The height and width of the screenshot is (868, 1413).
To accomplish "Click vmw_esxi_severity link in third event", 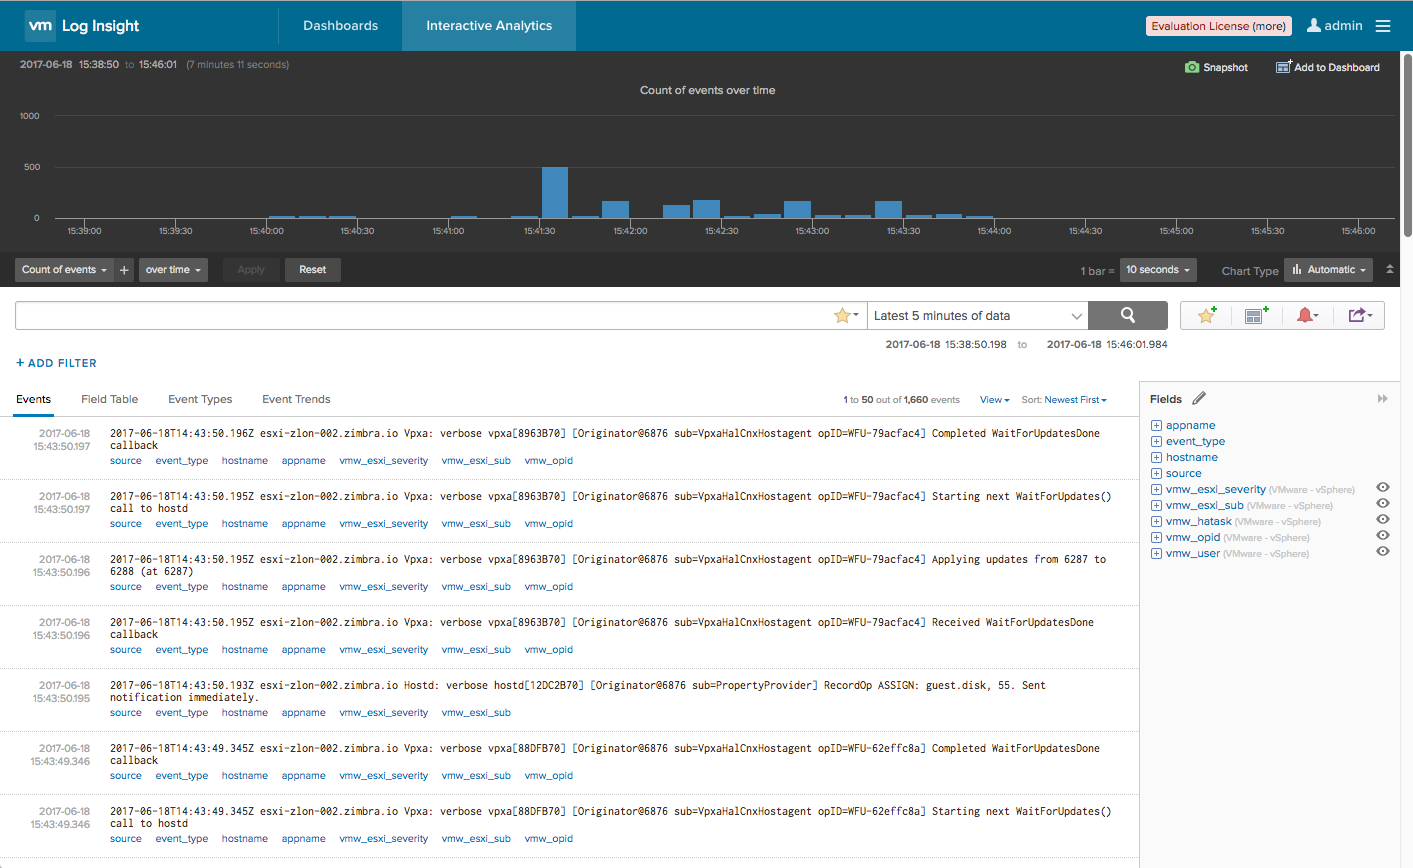I will (x=384, y=587).
